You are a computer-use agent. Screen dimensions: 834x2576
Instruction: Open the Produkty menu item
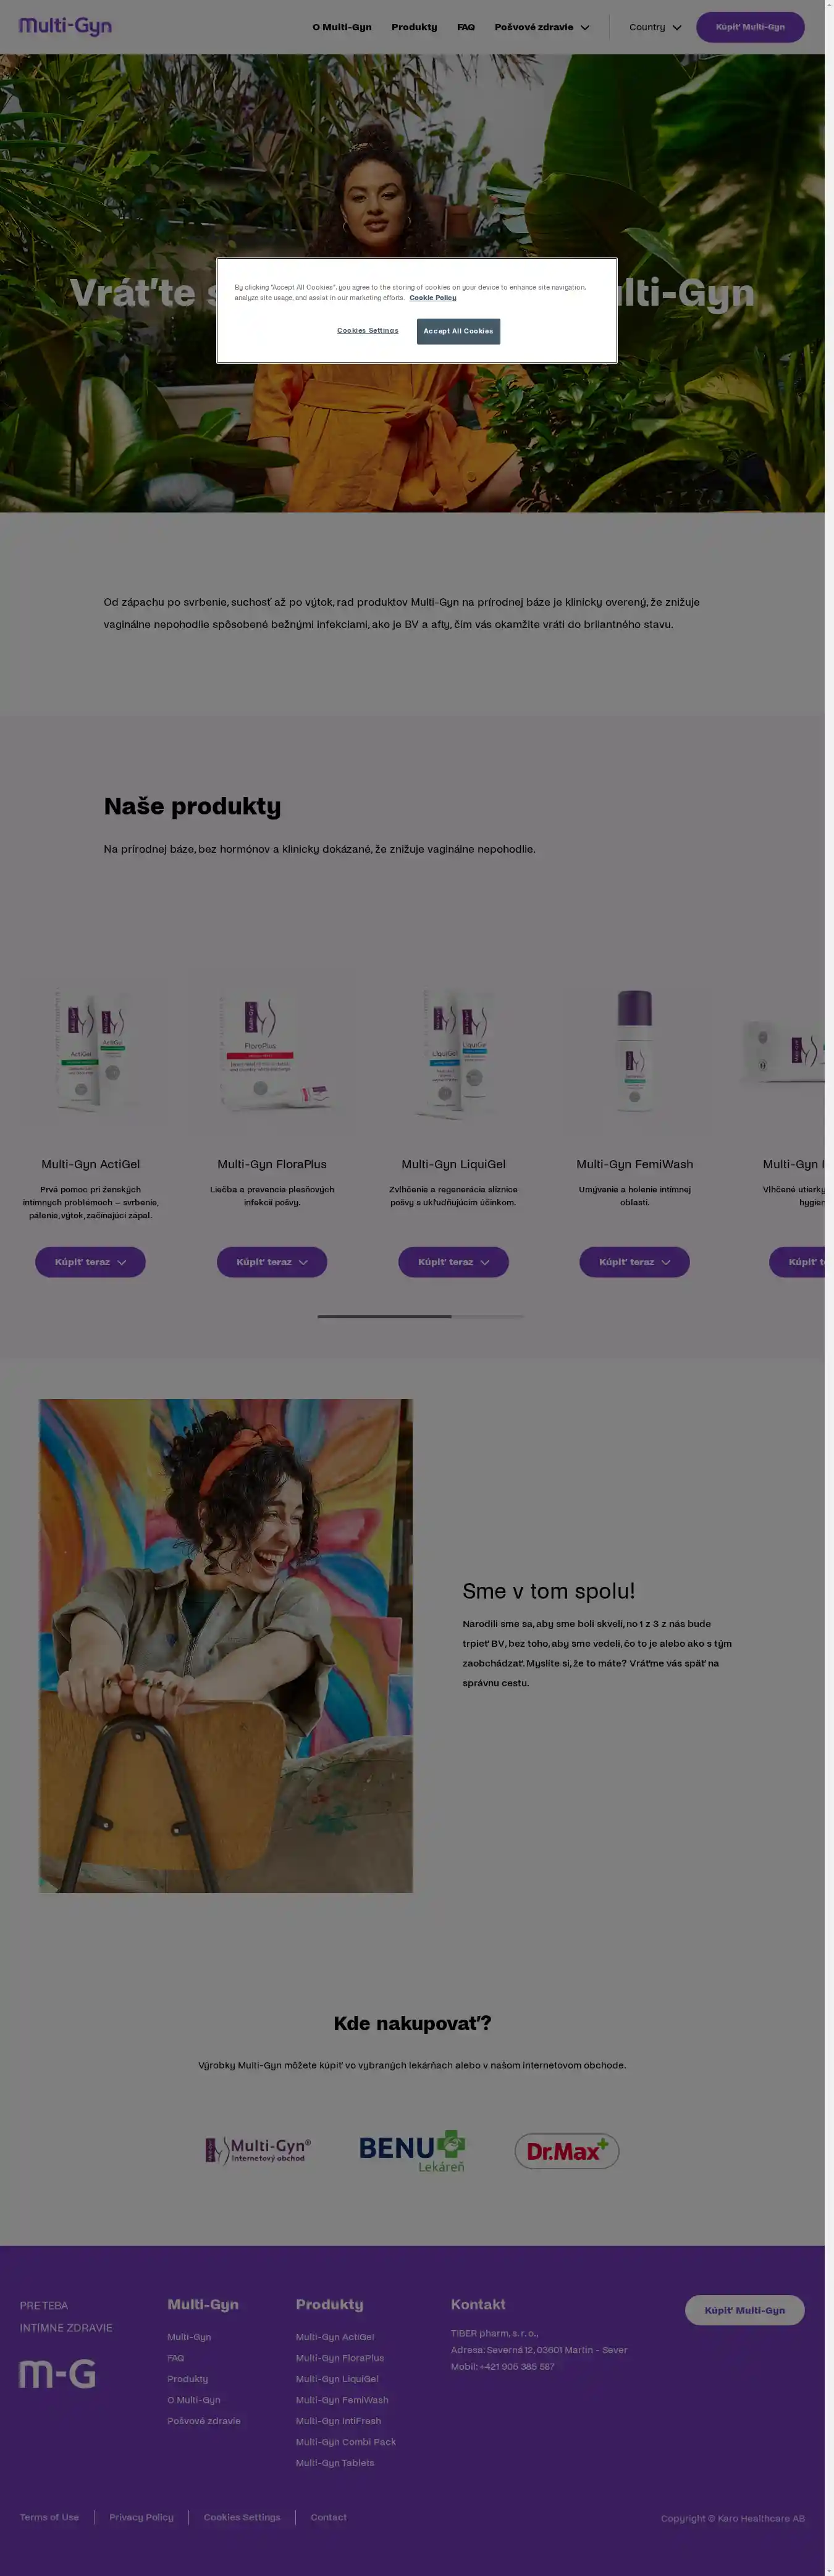(x=414, y=27)
